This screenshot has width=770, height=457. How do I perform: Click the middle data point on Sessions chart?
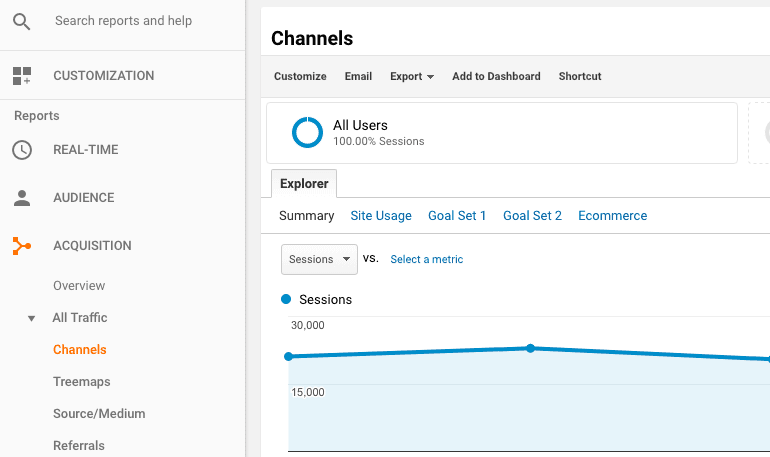click(x=530, y=348)
